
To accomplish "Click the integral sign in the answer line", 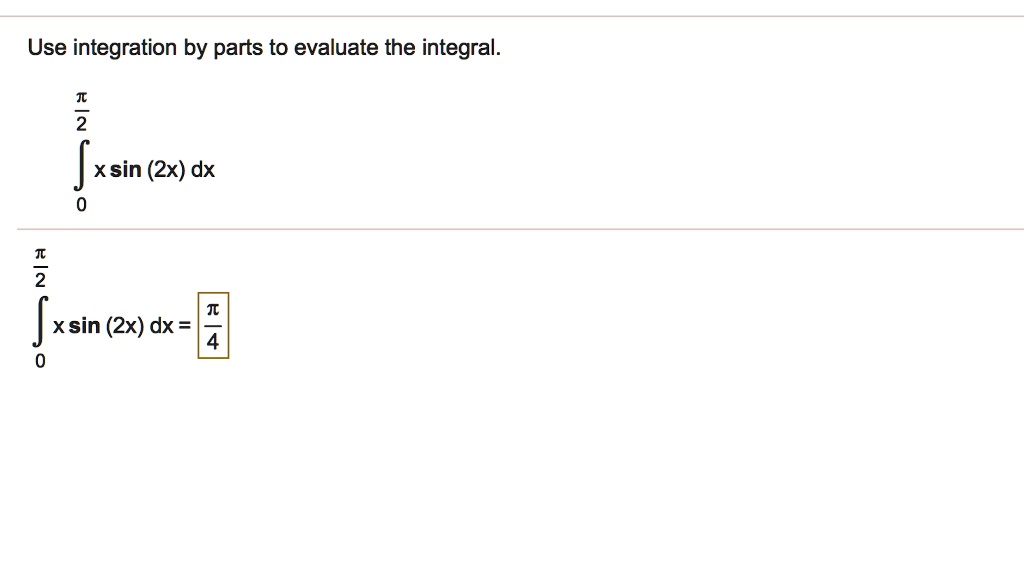I will coord(40,326).
